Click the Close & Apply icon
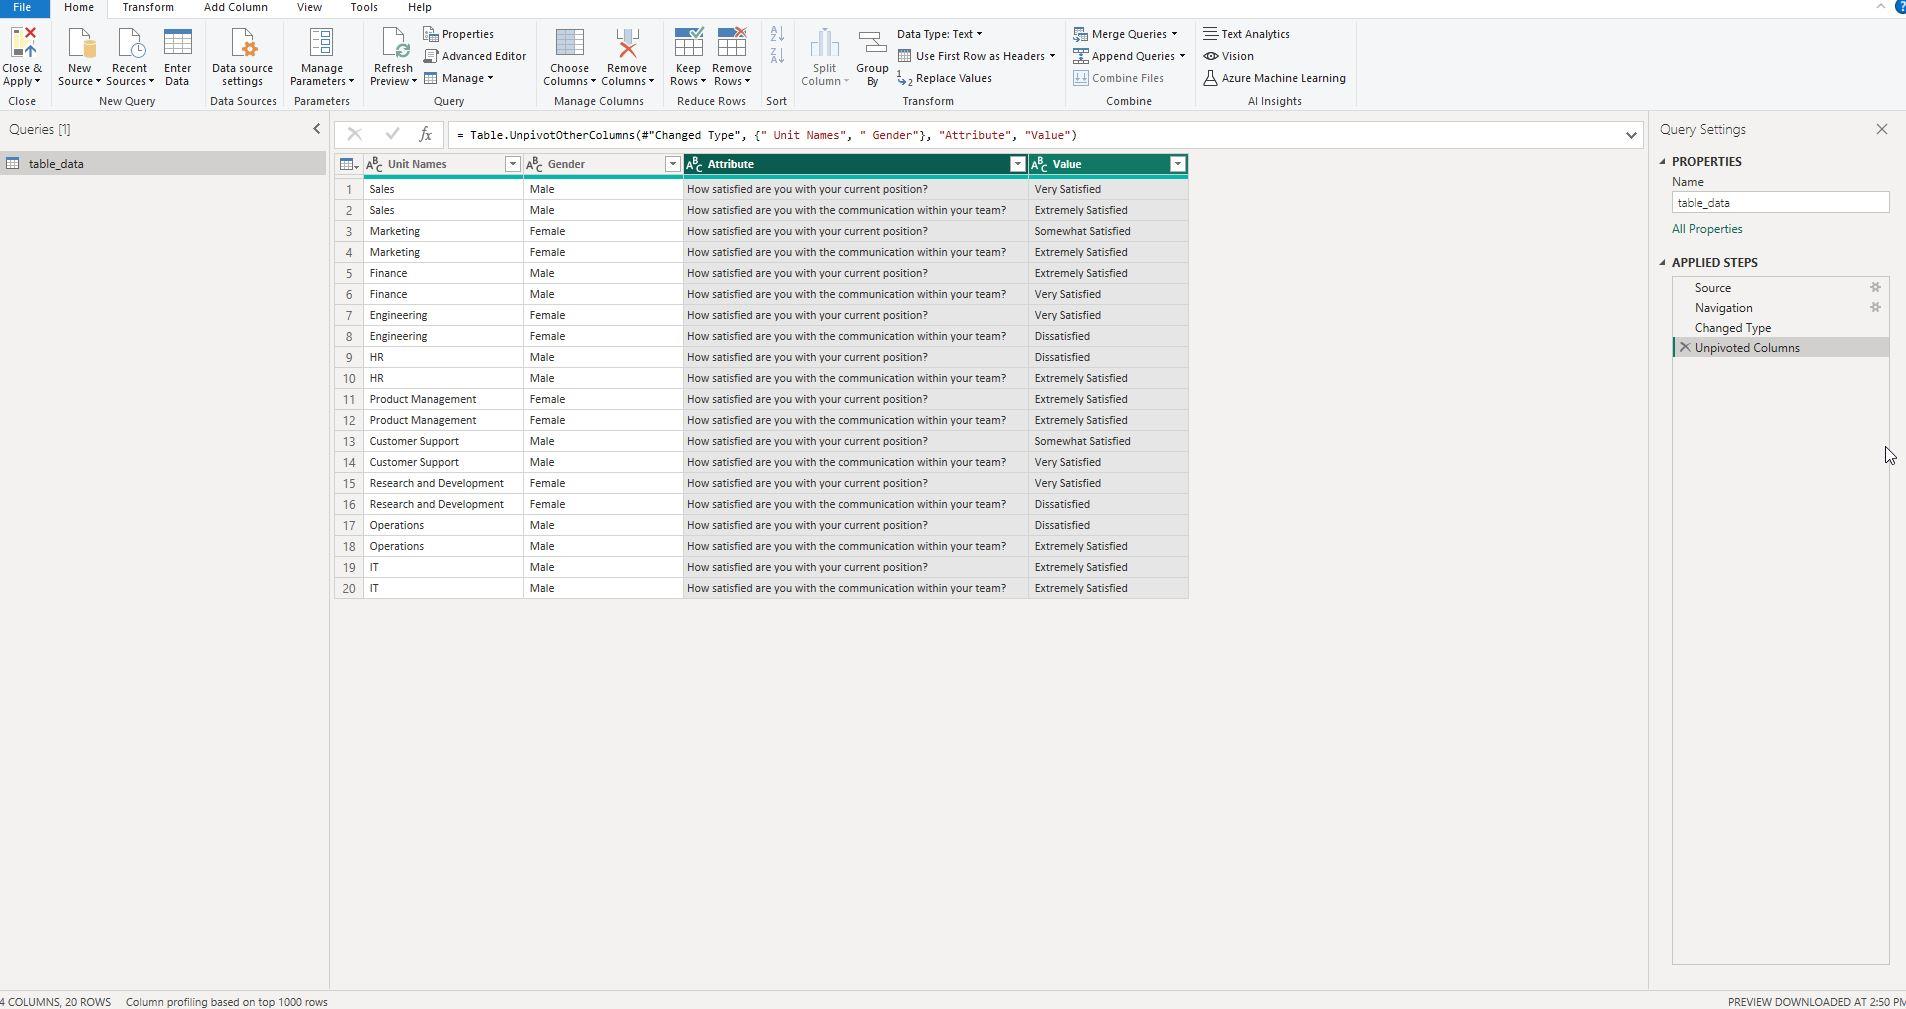 coord(22,44)
